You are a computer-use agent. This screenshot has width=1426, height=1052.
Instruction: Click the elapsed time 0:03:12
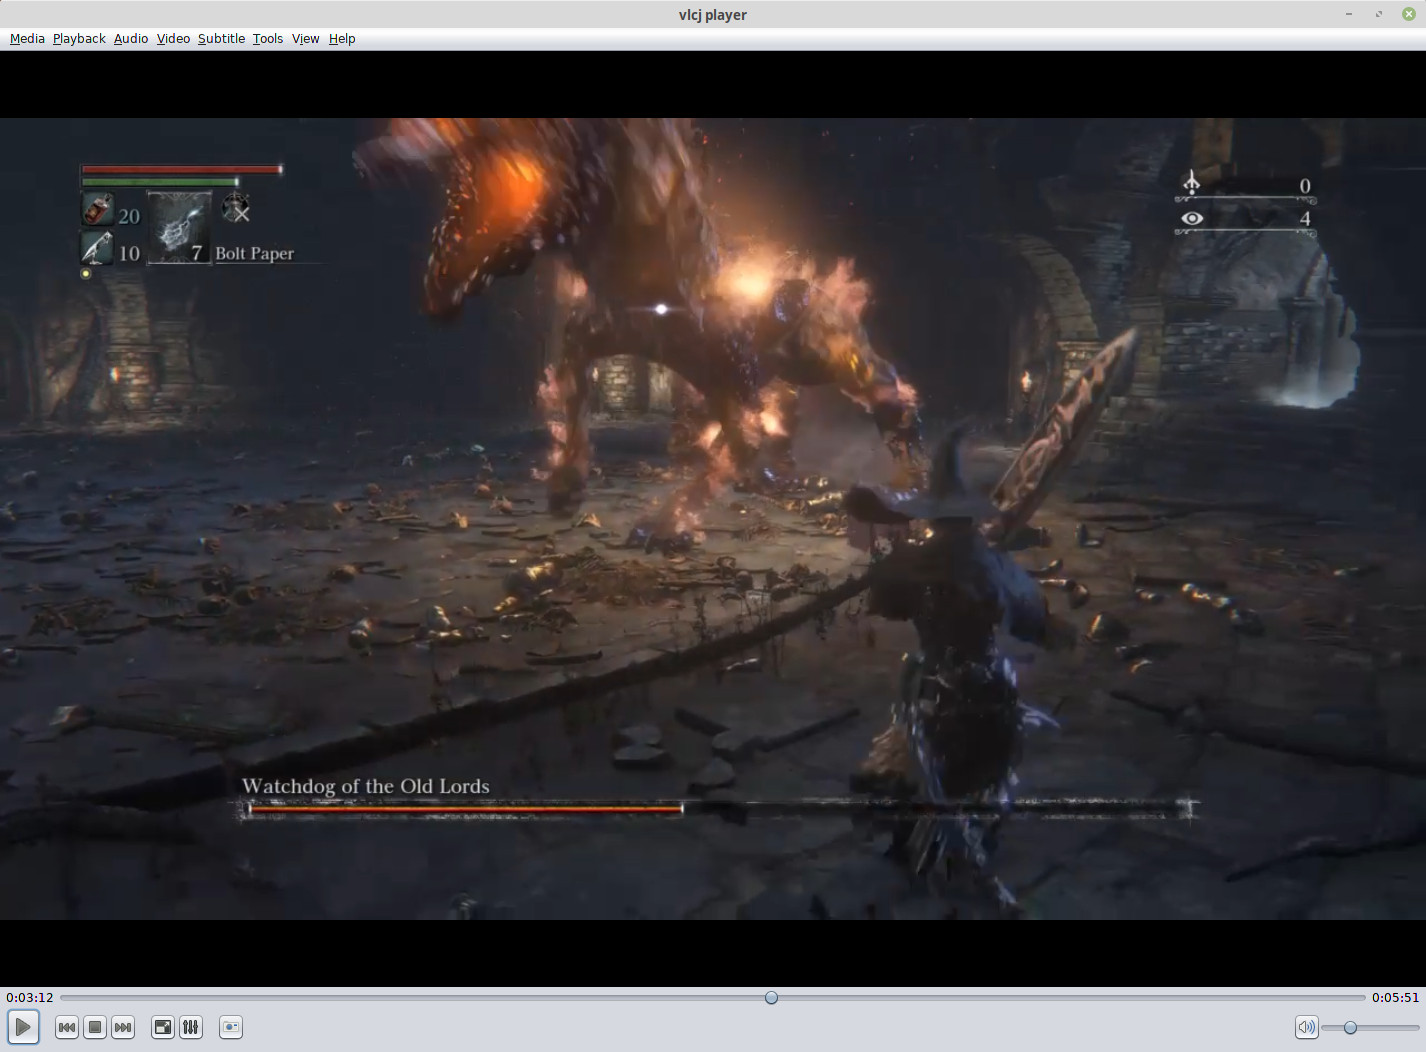coord(30,997)
